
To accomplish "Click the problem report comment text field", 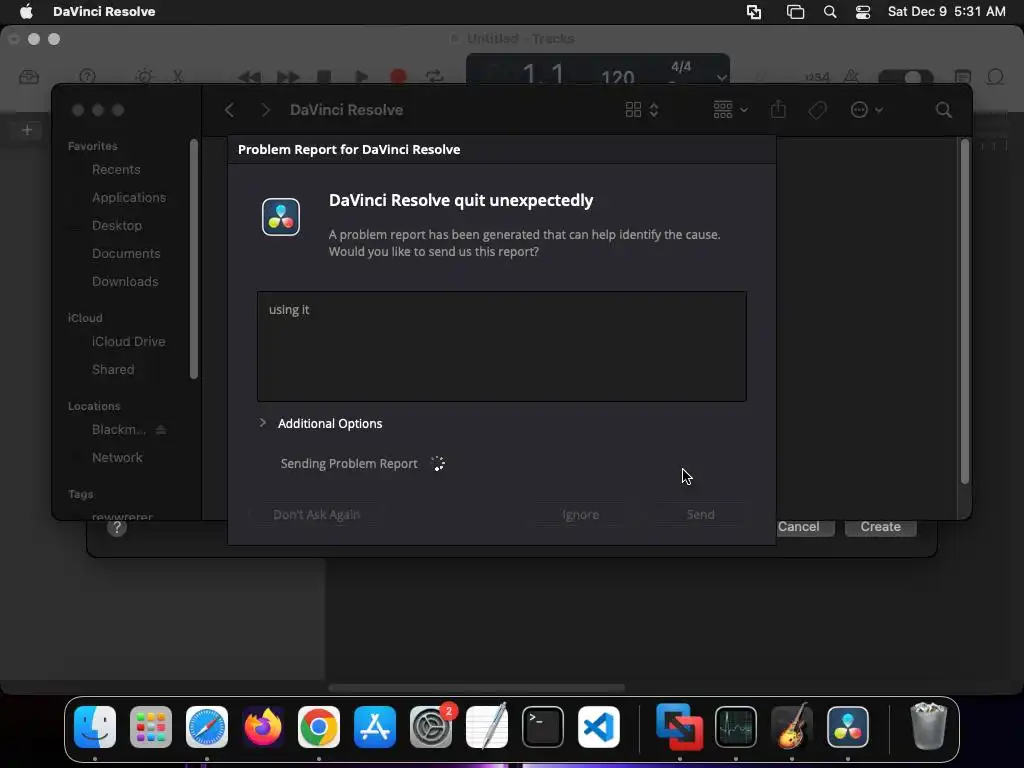I will click(502, 346).
